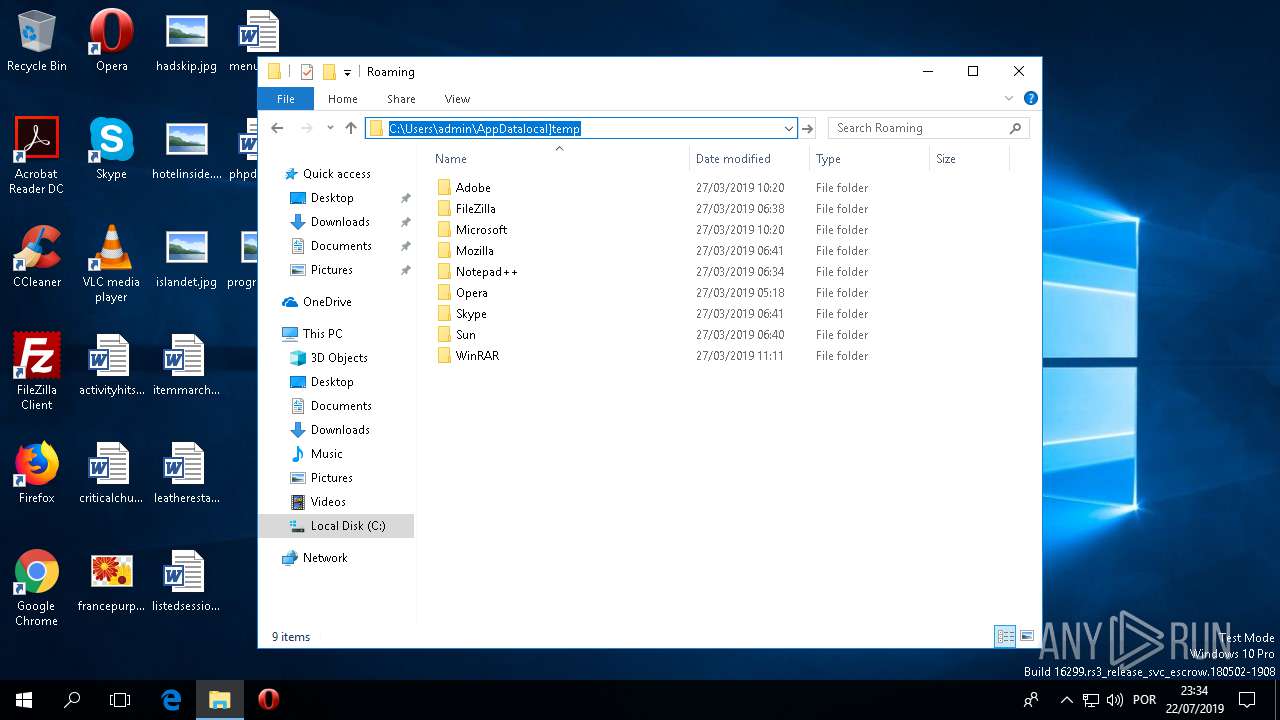Open the View ribbon tab

[457, 99]
